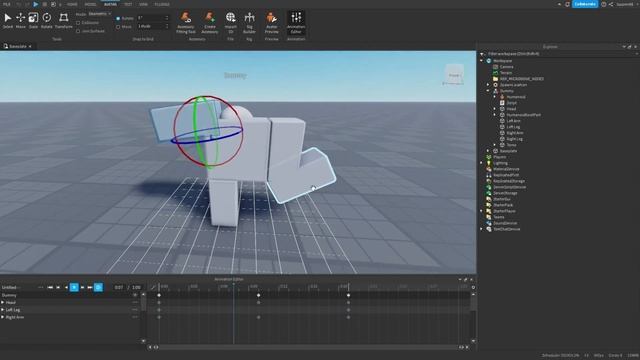Open the FILE menu
Image resolution: width=640 pixels, height=360 pixels.
7,4
